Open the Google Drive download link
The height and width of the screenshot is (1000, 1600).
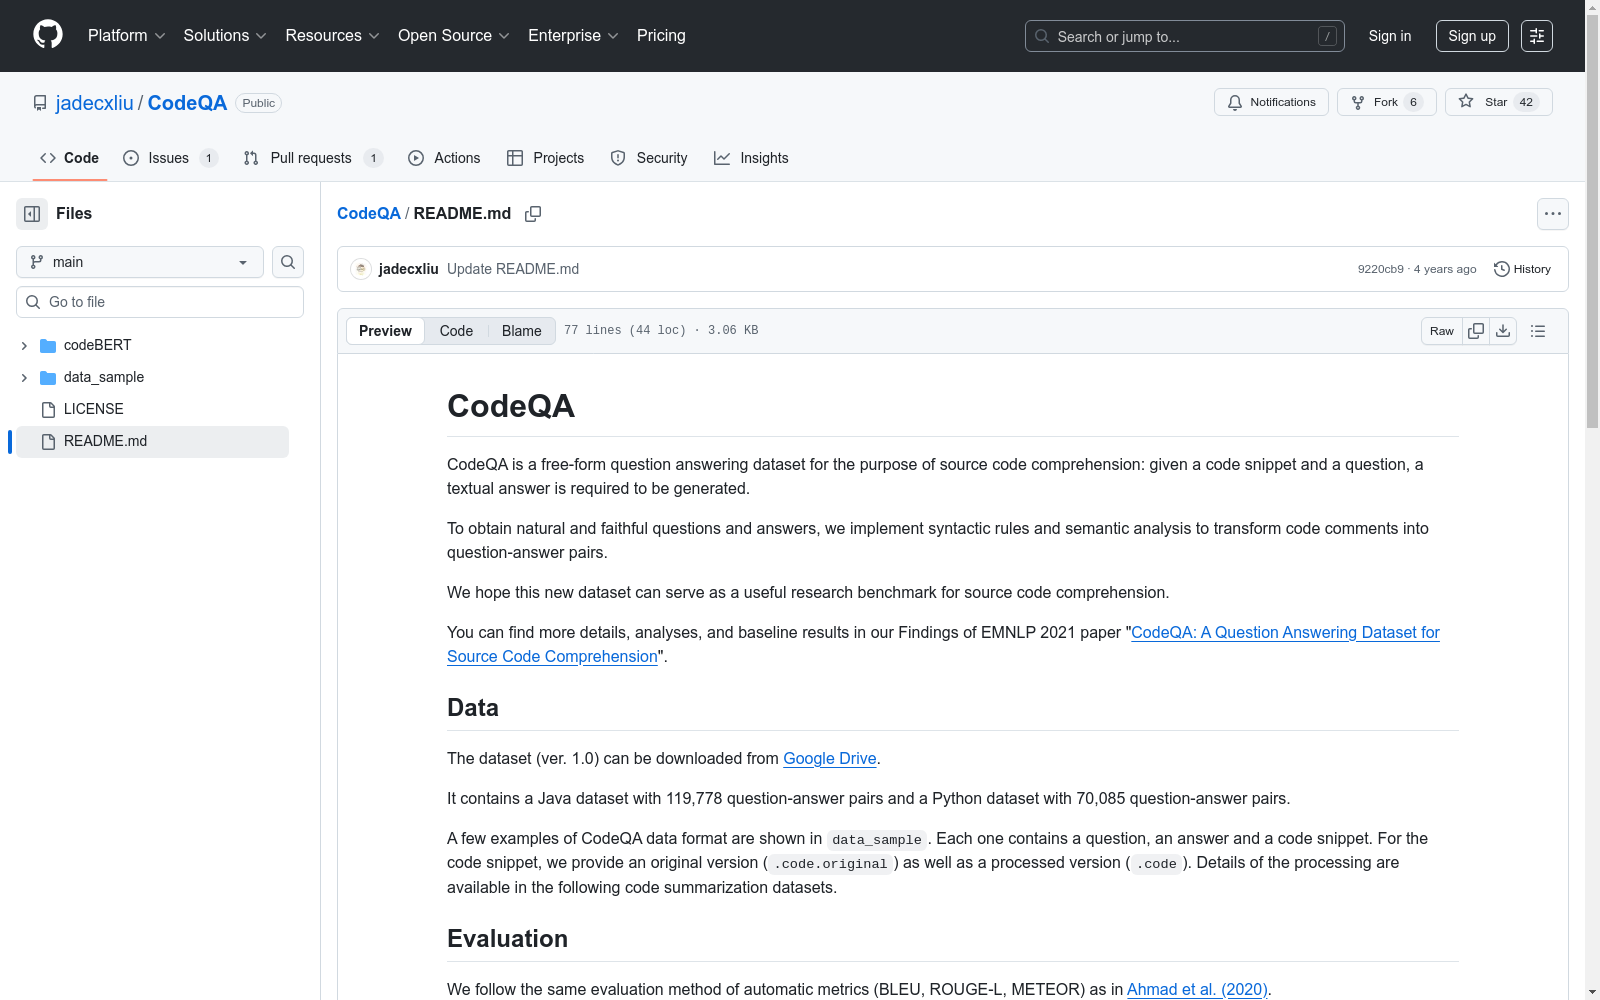(829, 759)
